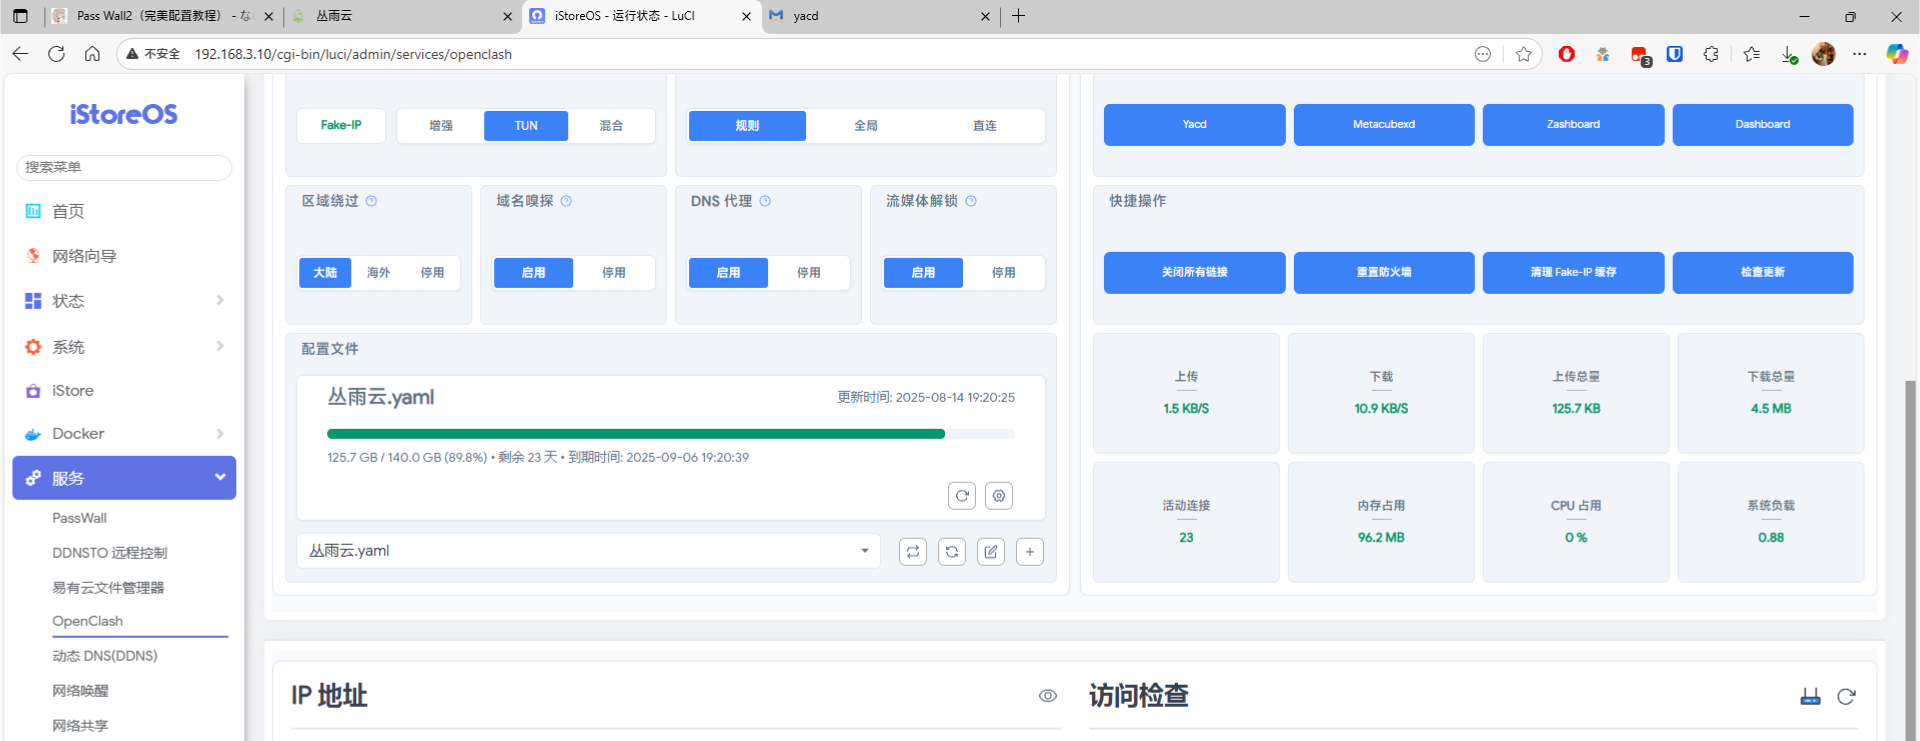Add page to favorites with the star icon
The width and height of the screenshot is (1920, 741).
coord(1523,54)
